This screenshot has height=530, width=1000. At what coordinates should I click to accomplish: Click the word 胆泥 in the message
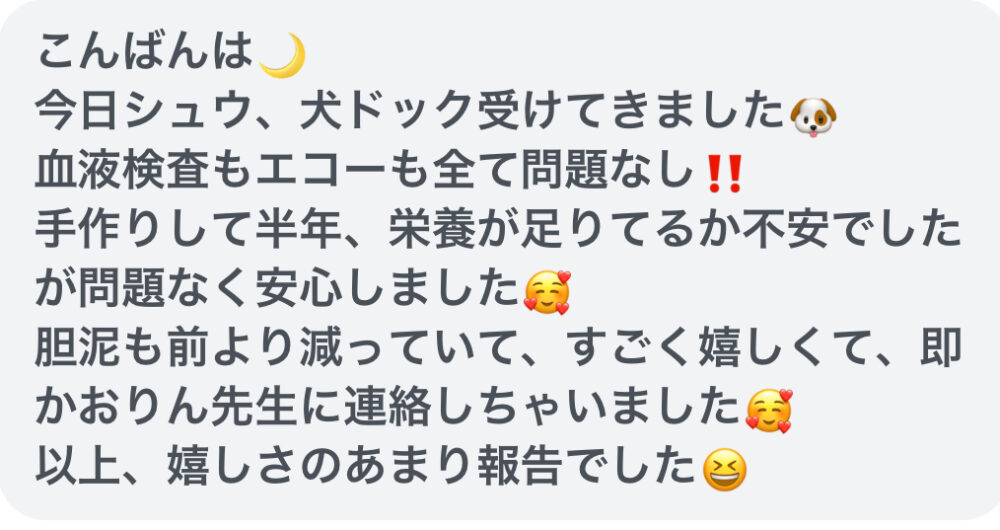click(x=78, y=348)
